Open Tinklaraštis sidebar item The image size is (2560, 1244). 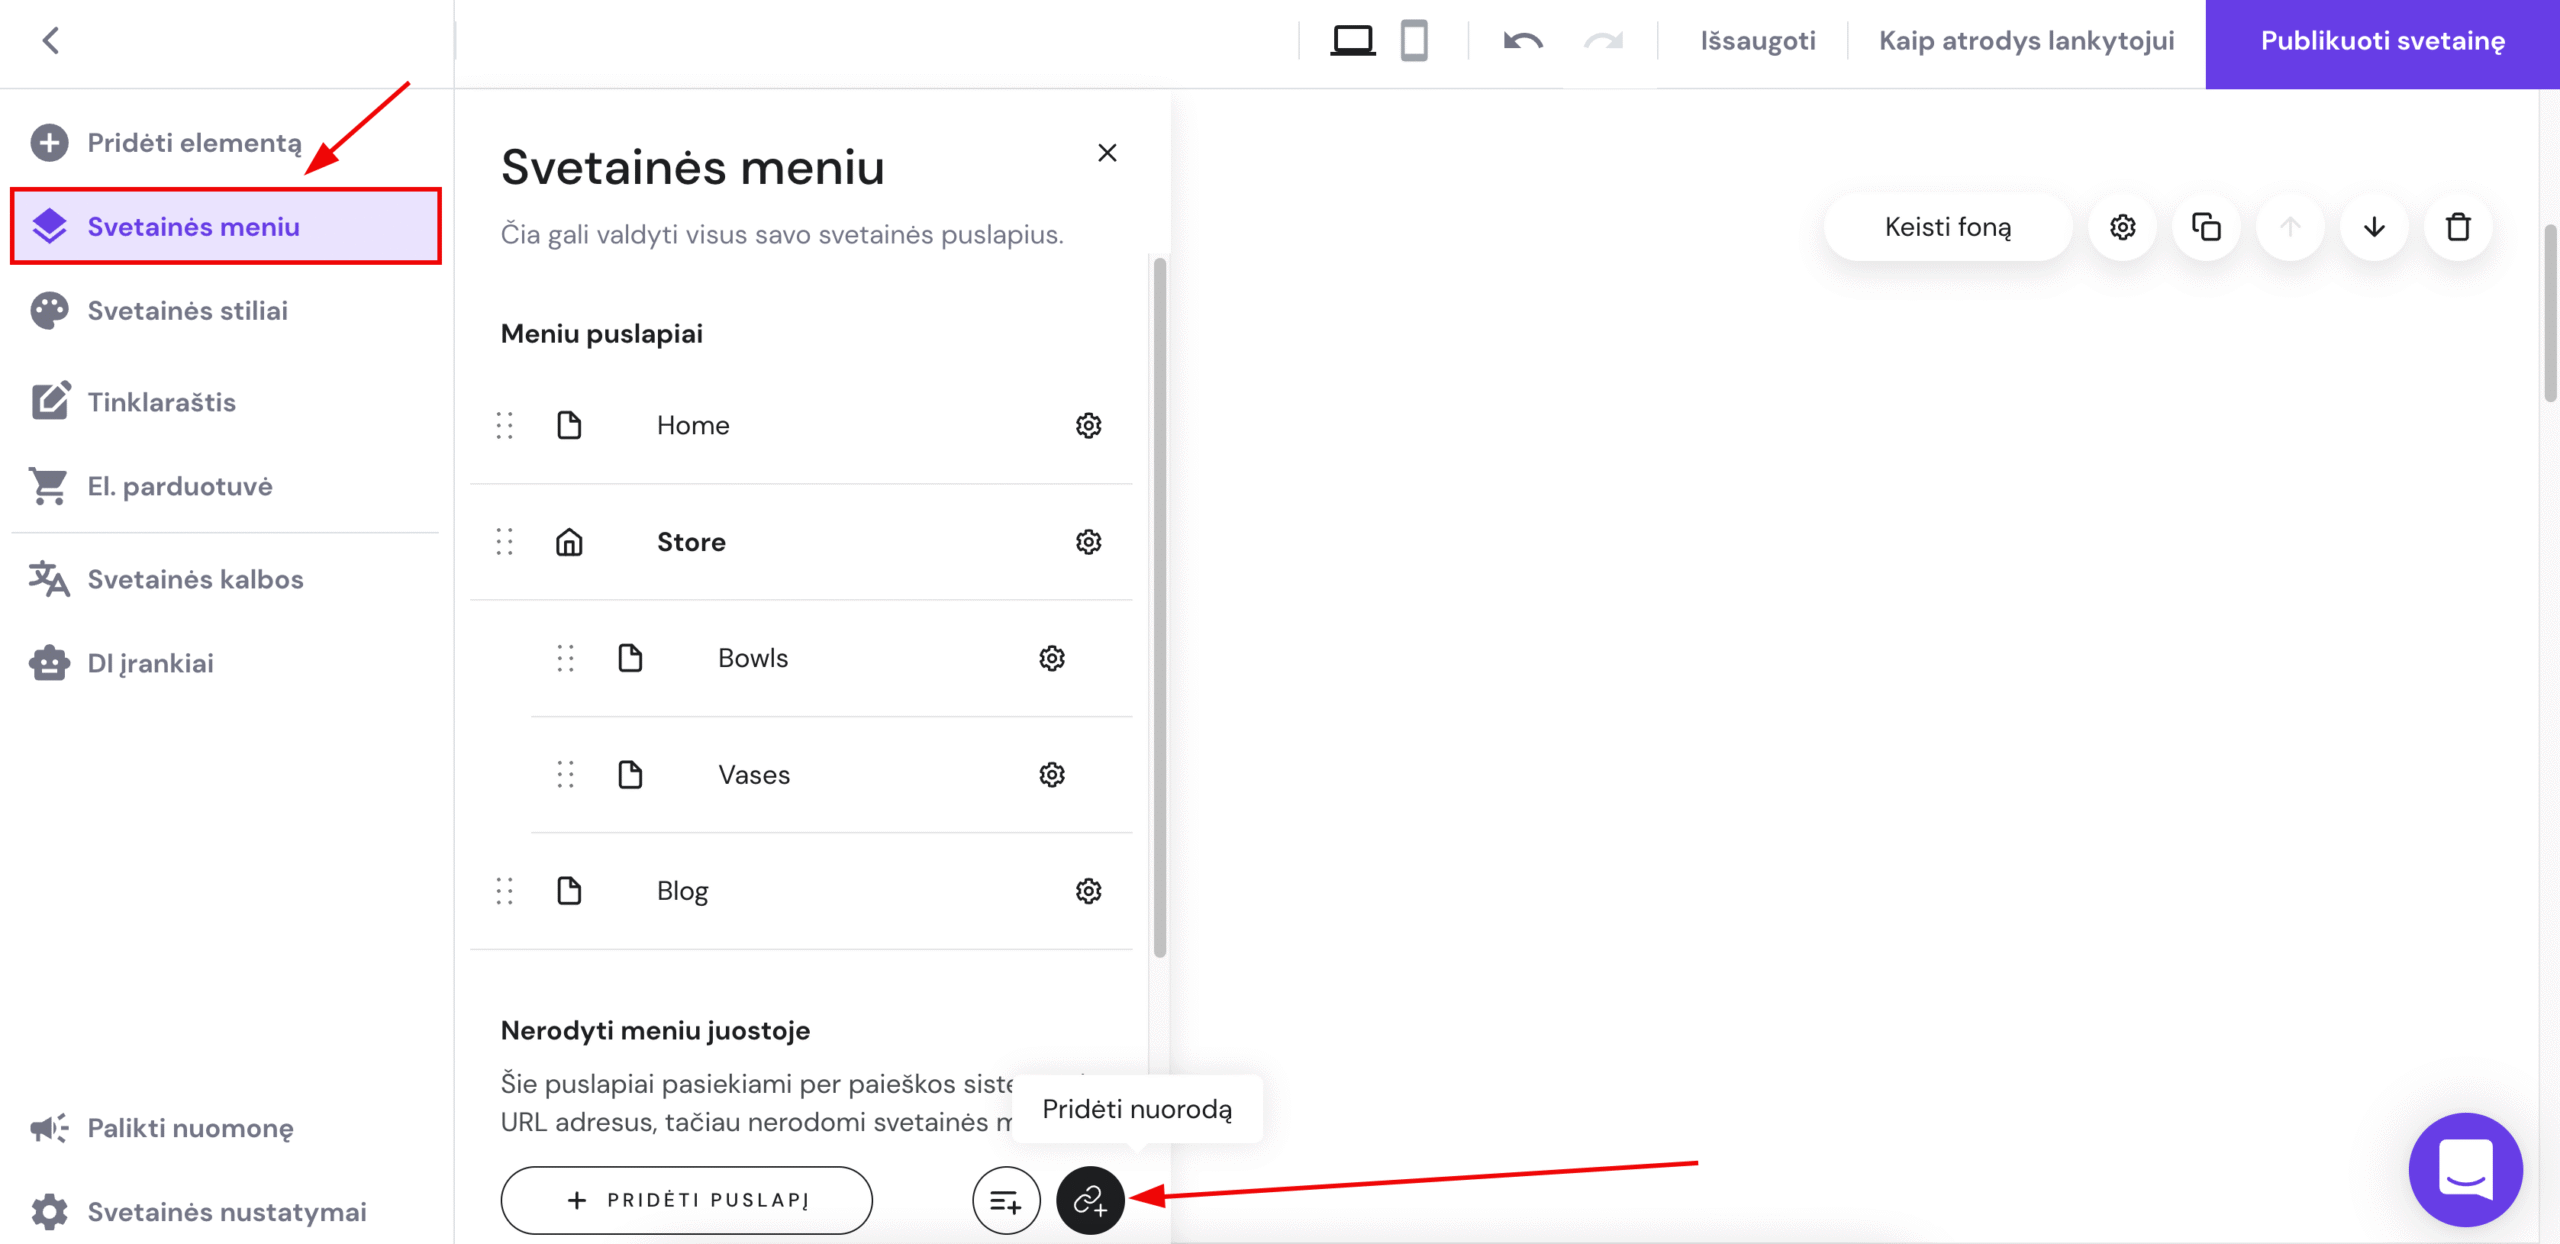click(161, 402)
